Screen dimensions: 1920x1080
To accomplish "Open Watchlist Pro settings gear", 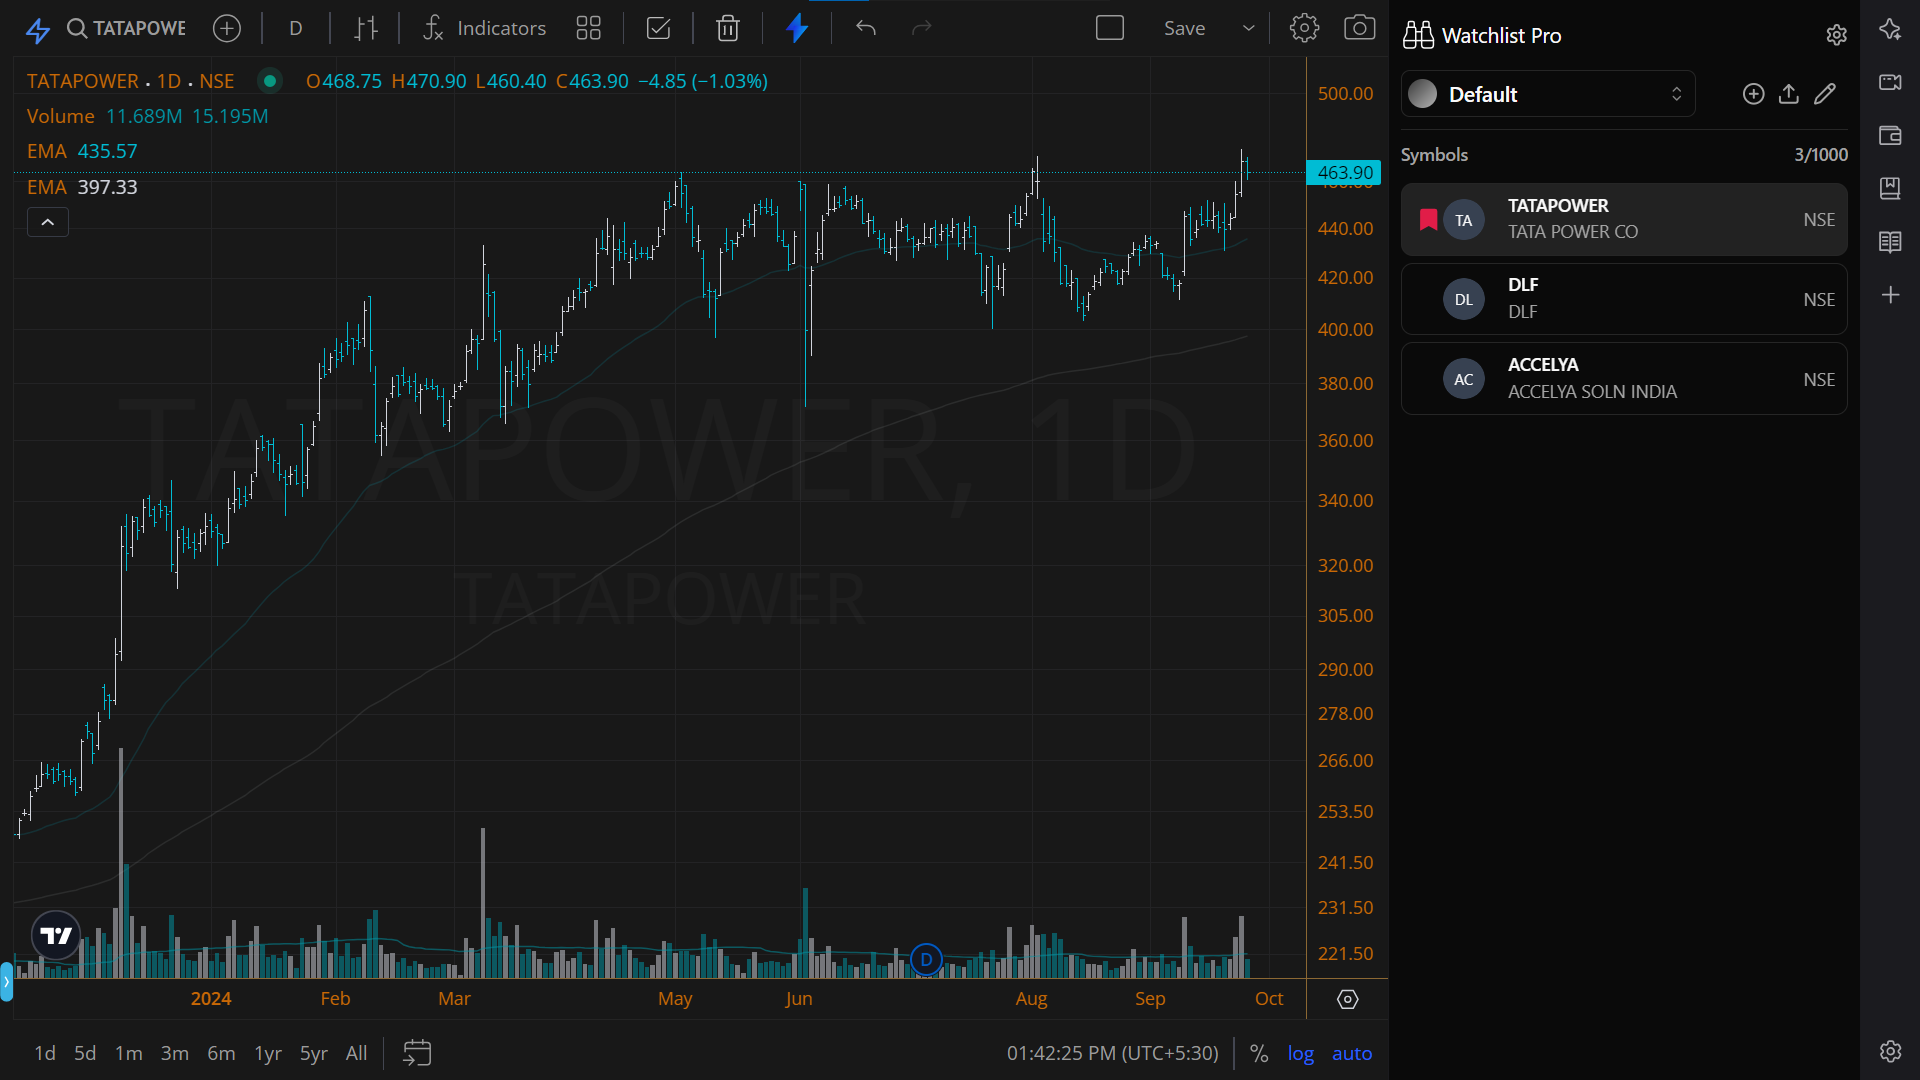I will click(x=1836, y=35).
